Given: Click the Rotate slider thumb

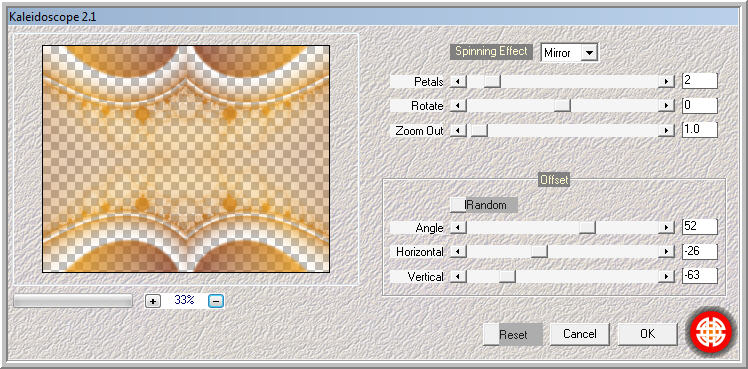Looking at the screenshot, I should [x=562, y=105].
